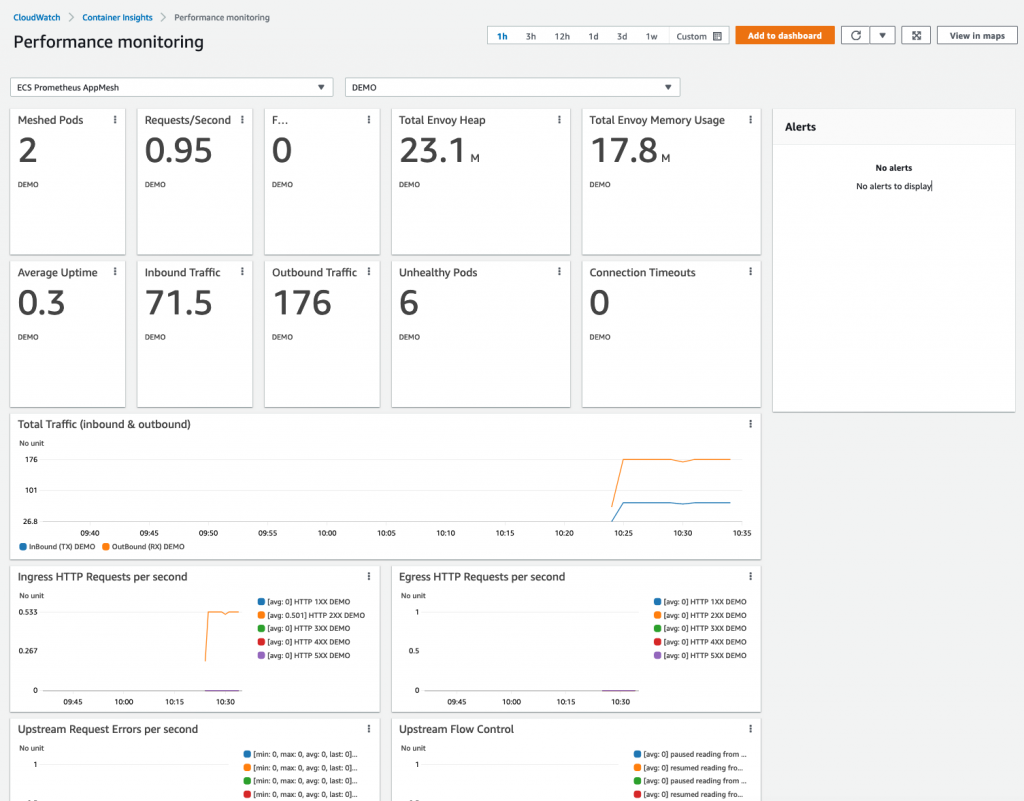Screen dimensions: 1024x801
Task: Select the 3h time range
Action: pos(531,36)
